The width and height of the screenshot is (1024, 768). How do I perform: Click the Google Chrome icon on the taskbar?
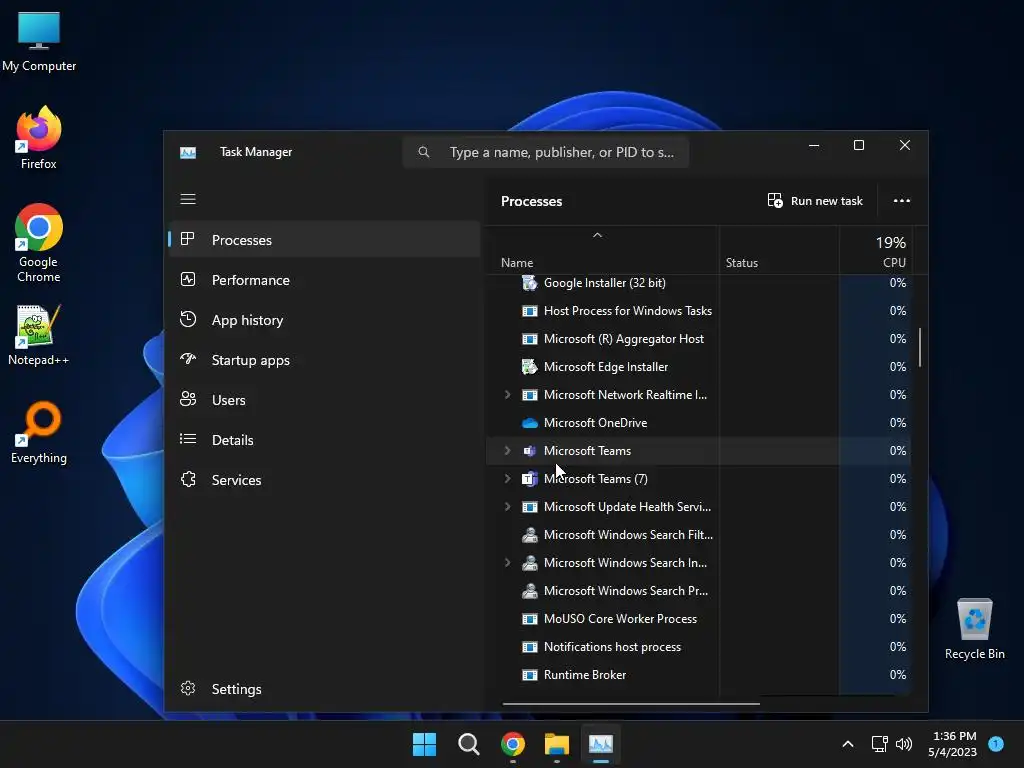[x=513, y=744]
